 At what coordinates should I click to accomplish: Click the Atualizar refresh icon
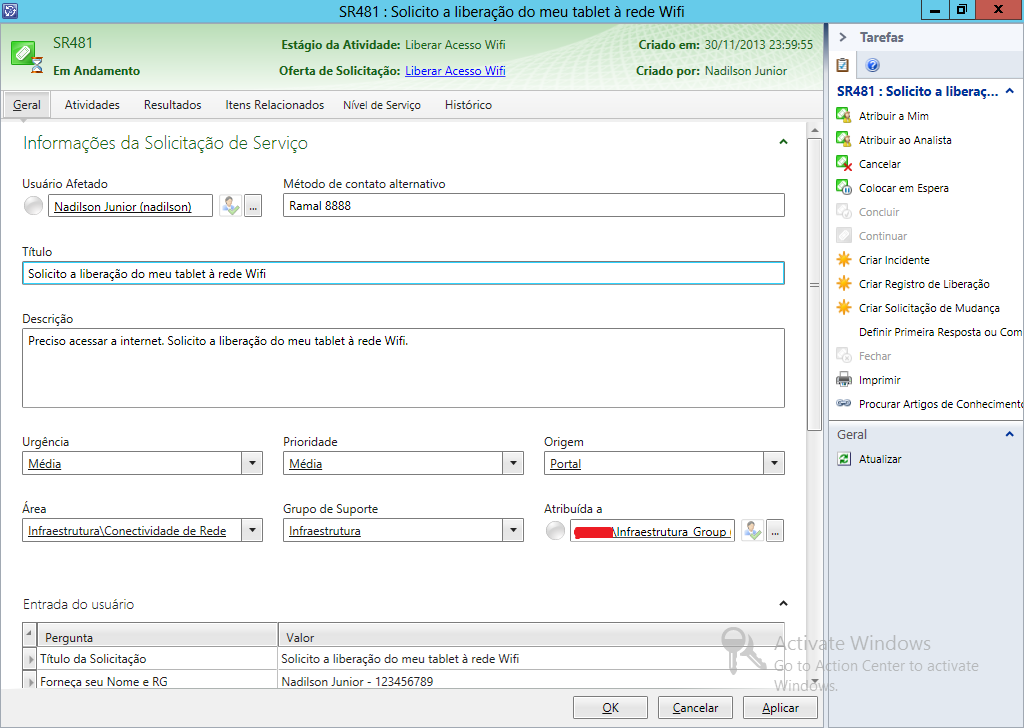844,459
